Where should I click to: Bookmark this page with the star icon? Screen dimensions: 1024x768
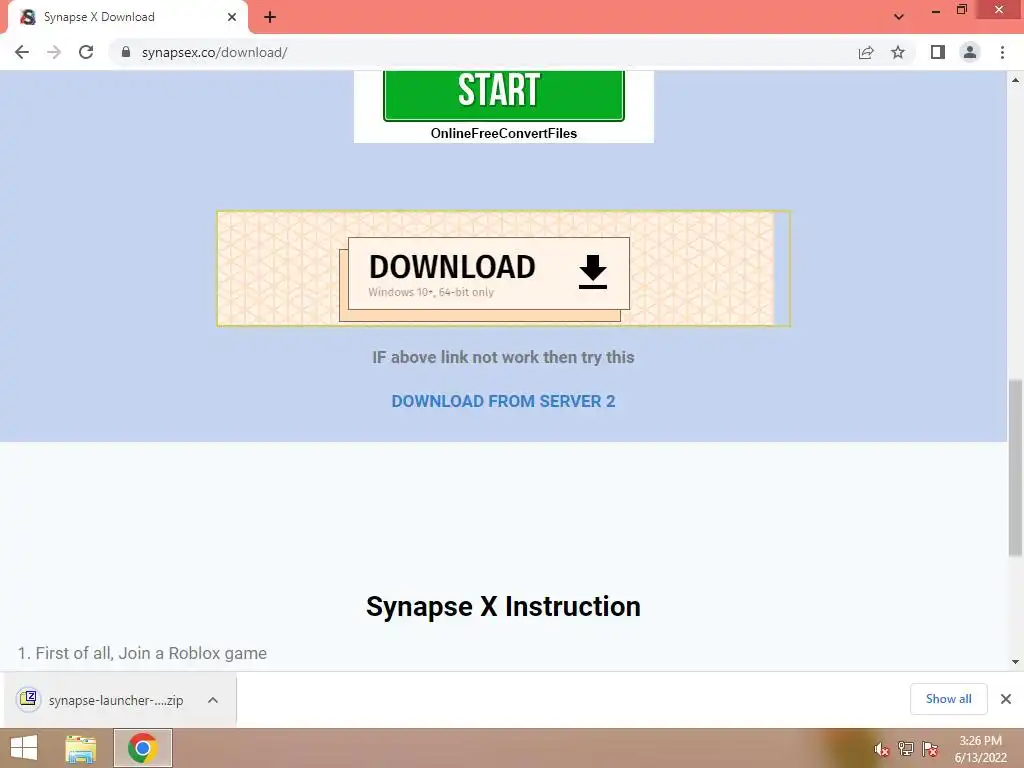(898, 52)
